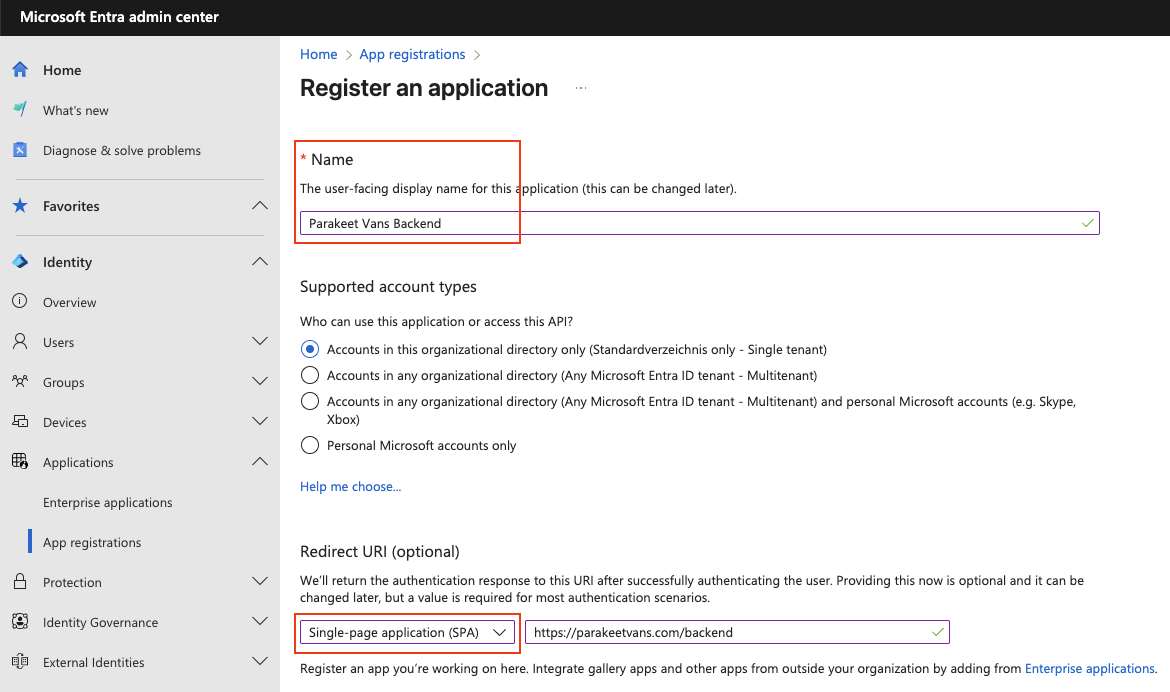
Task: Click the Applications grid icon
Action: point(20,461)
